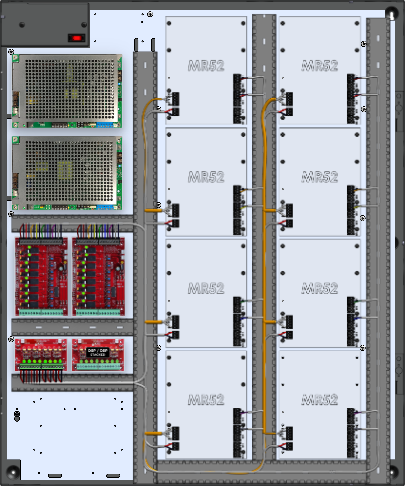406x486 pixels.
Task: Click the red rocker power switch
Action: click(x=77, y=38)
